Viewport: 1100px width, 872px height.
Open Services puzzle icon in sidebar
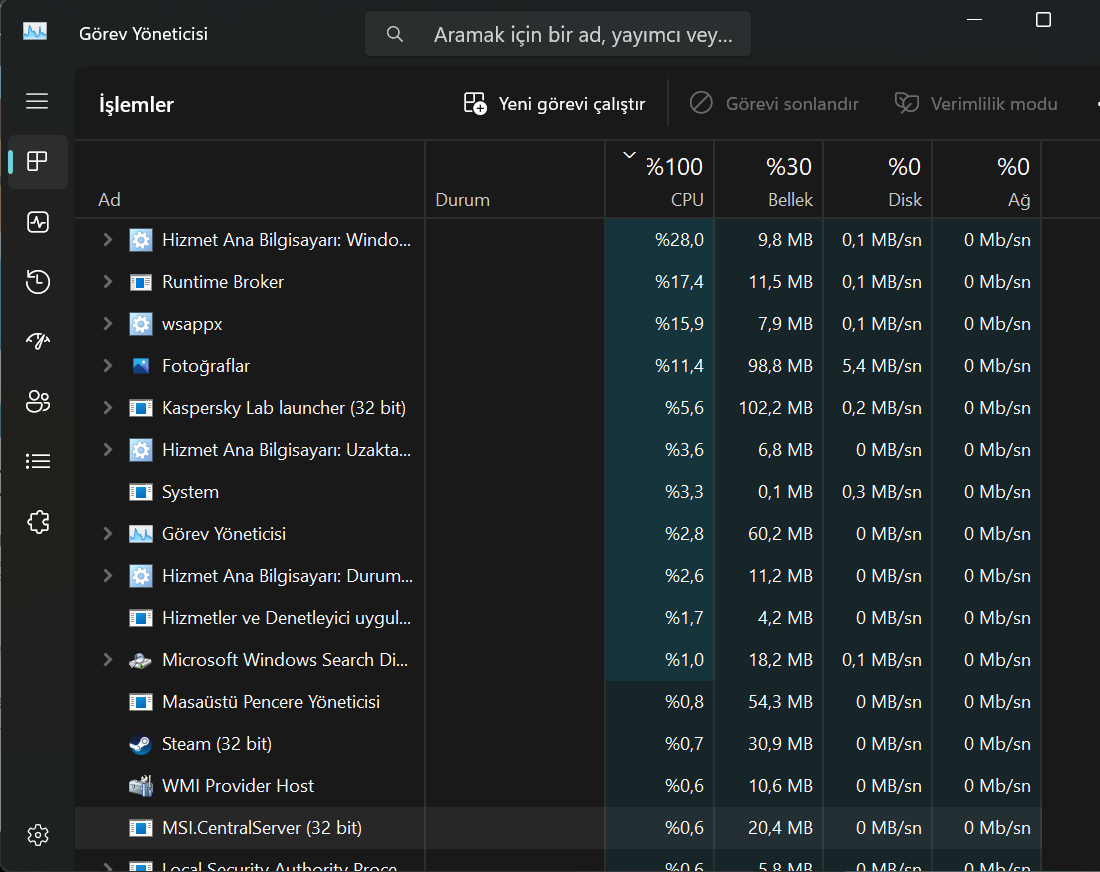pyautogui.click(x=37, y=522)
